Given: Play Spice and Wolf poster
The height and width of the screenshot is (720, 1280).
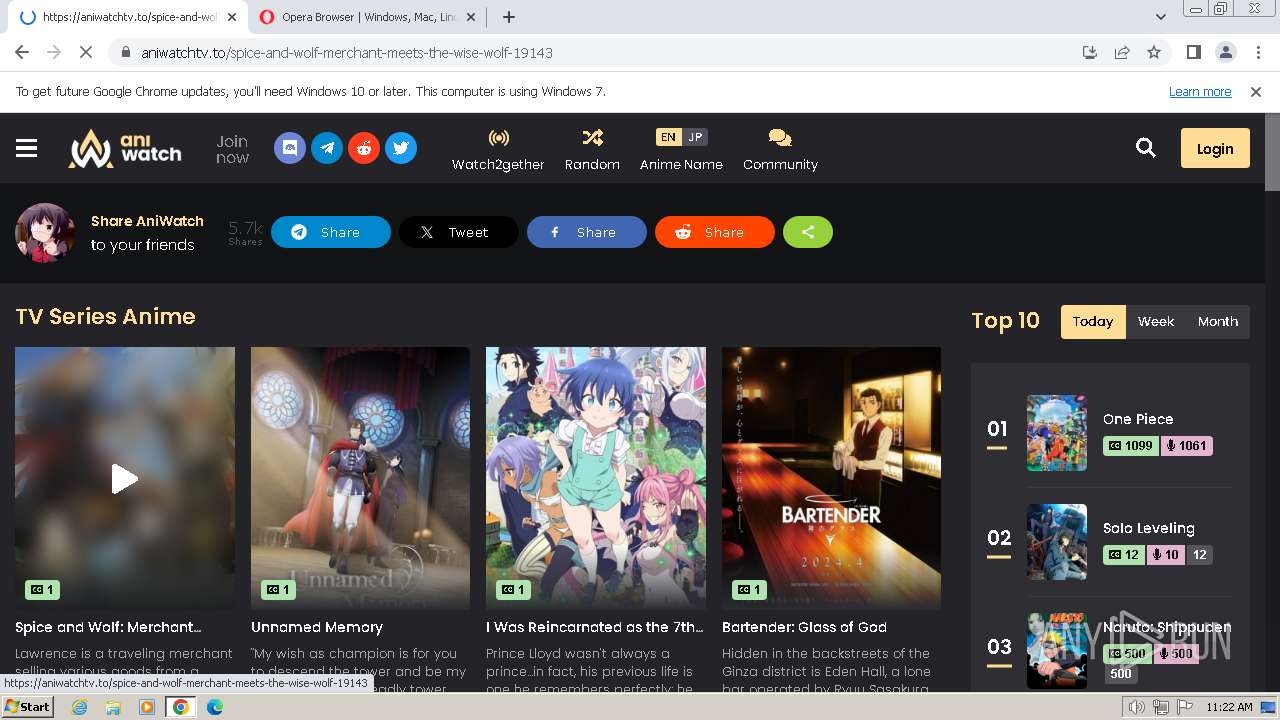Looking at the screenshot, I should click(x=125, y=478).
